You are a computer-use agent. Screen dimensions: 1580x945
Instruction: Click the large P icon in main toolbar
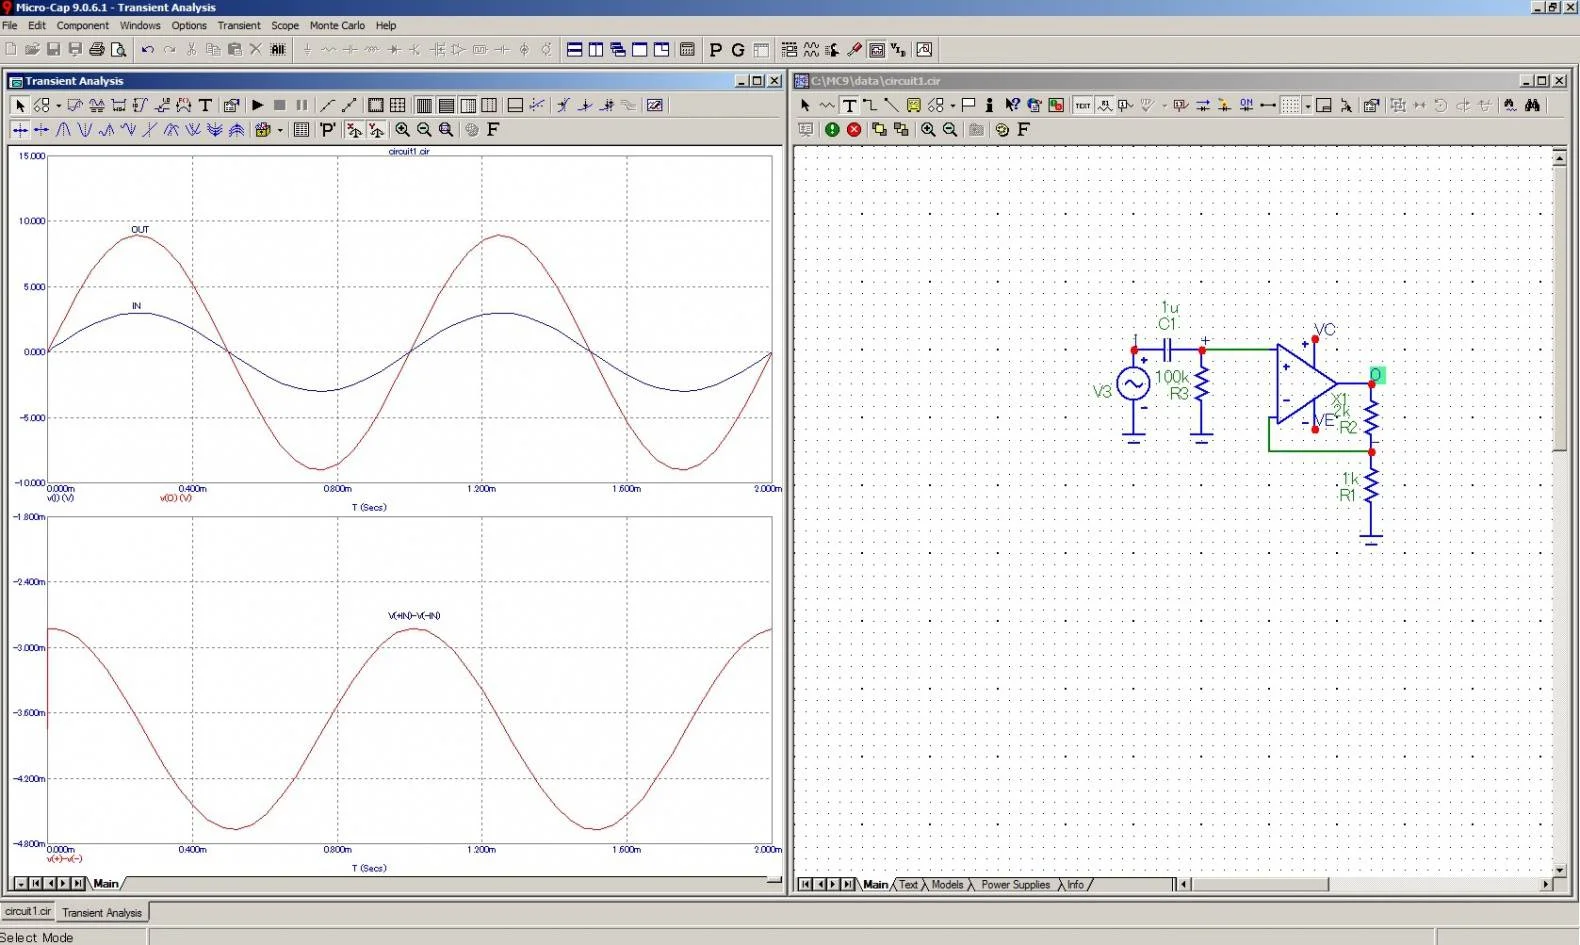tap(715, 49)
